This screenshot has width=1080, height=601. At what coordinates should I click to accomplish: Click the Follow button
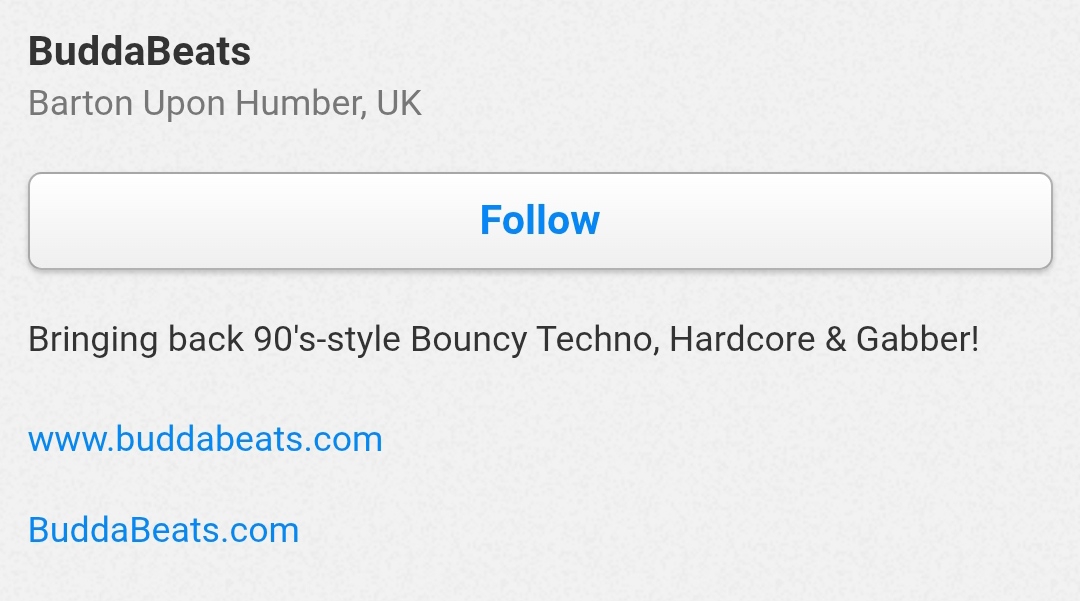540,221
